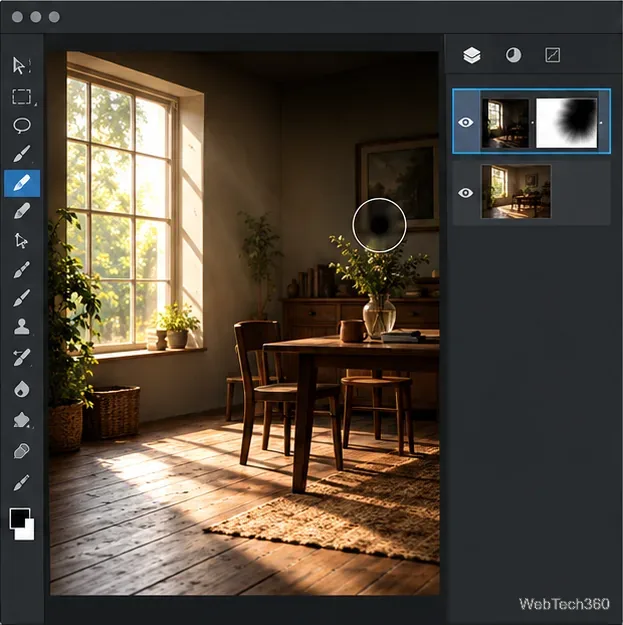Click the black foreground color swatch
Screen dimensions: 623x625
coord(18,517)
